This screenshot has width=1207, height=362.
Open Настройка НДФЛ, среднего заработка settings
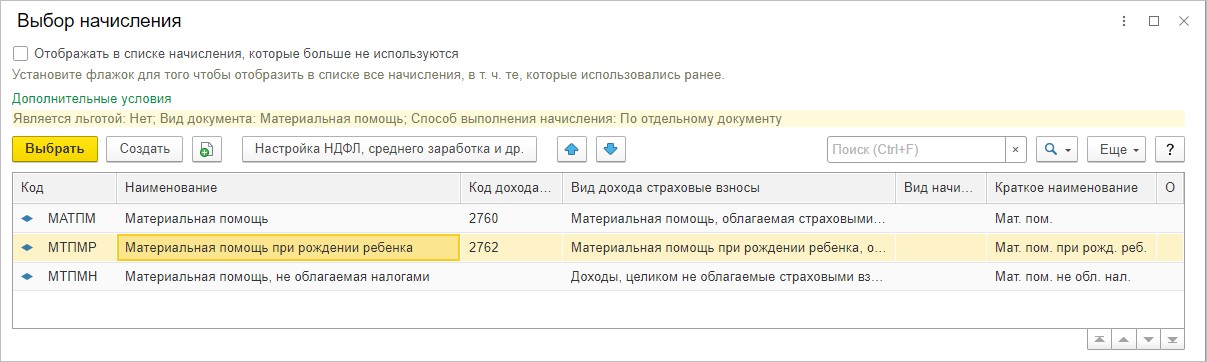390,149
